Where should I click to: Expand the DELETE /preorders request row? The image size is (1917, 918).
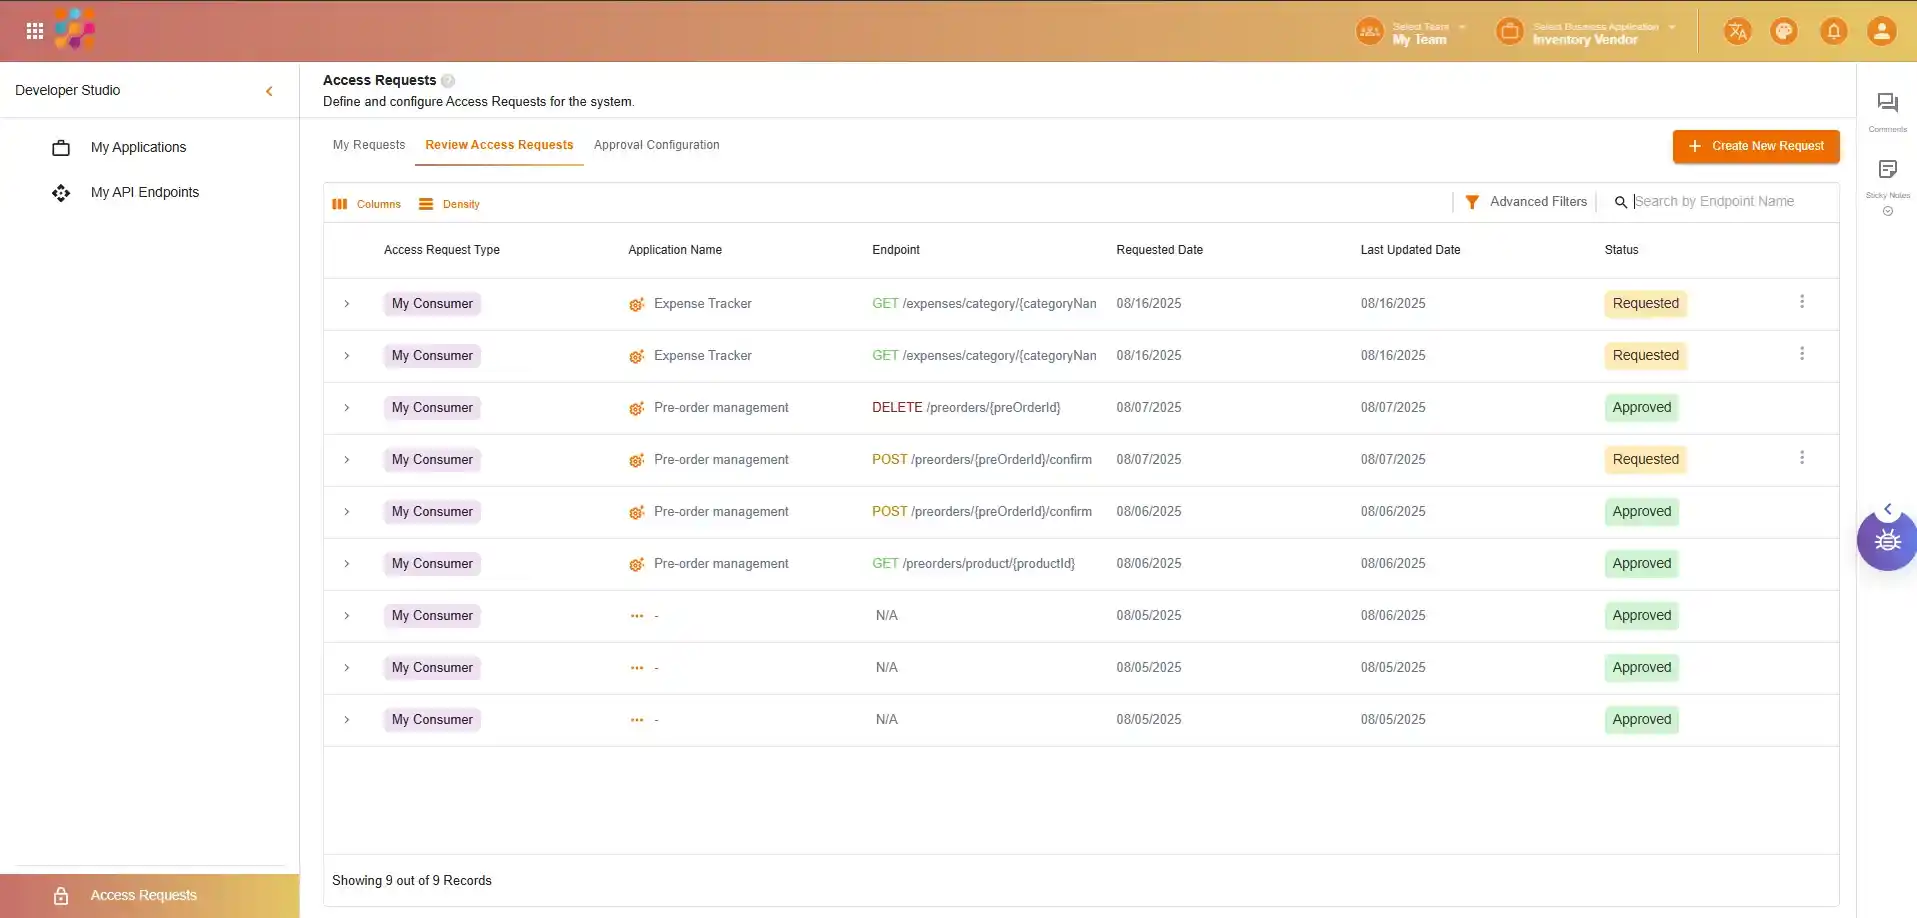[x=347, y=408]
